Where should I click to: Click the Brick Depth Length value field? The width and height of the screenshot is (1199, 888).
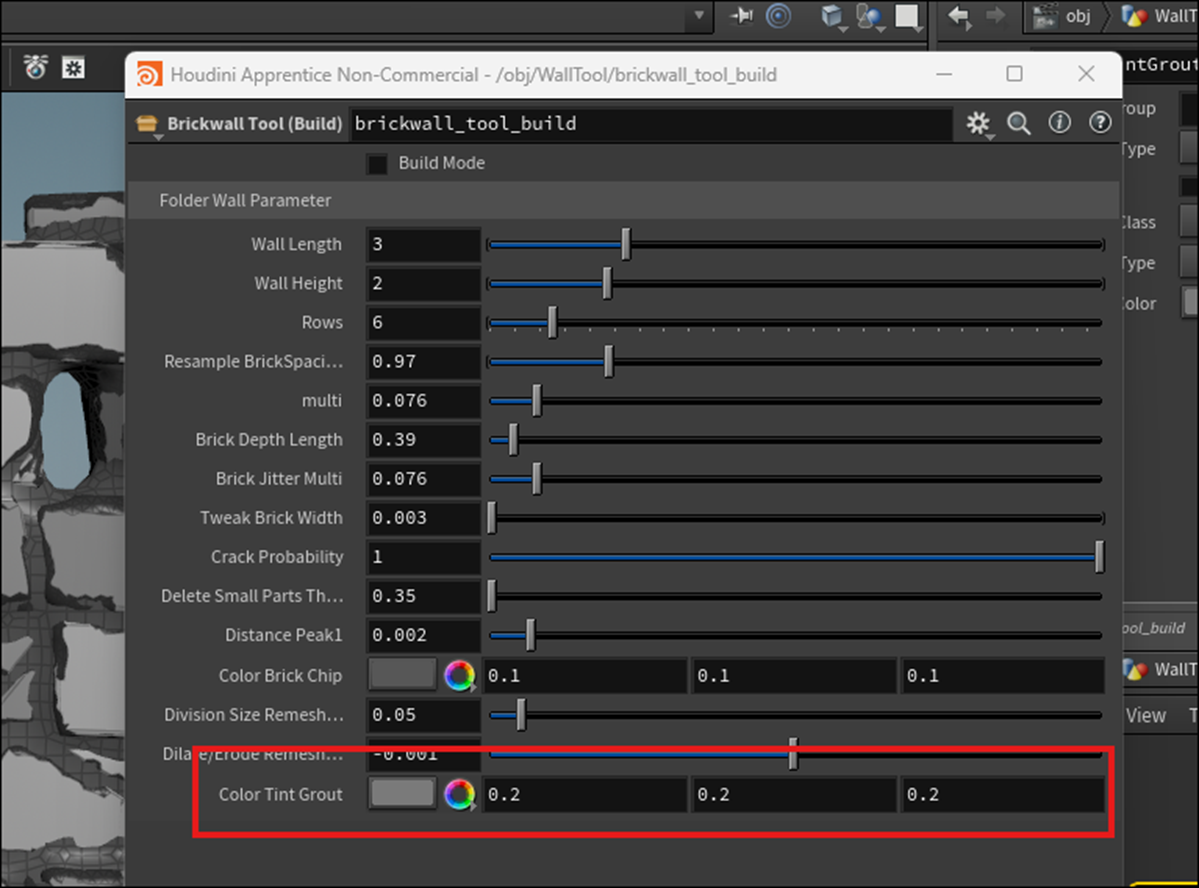pos(424,440)
